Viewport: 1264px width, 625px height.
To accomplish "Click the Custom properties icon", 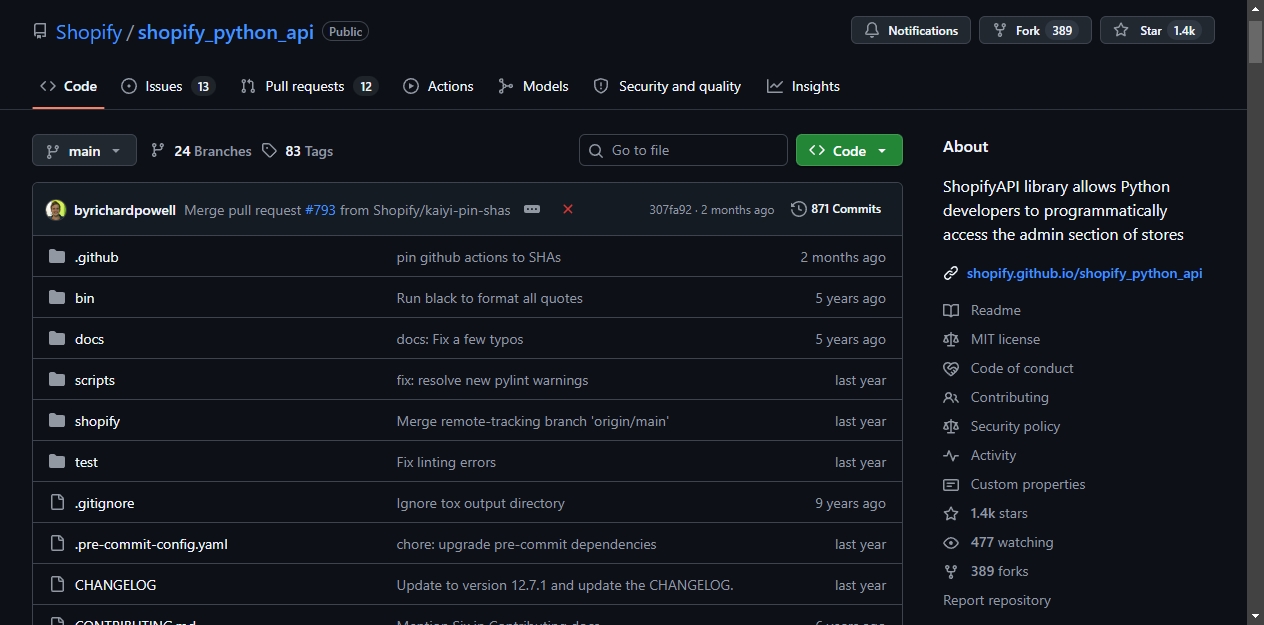I will coord(951,484).
